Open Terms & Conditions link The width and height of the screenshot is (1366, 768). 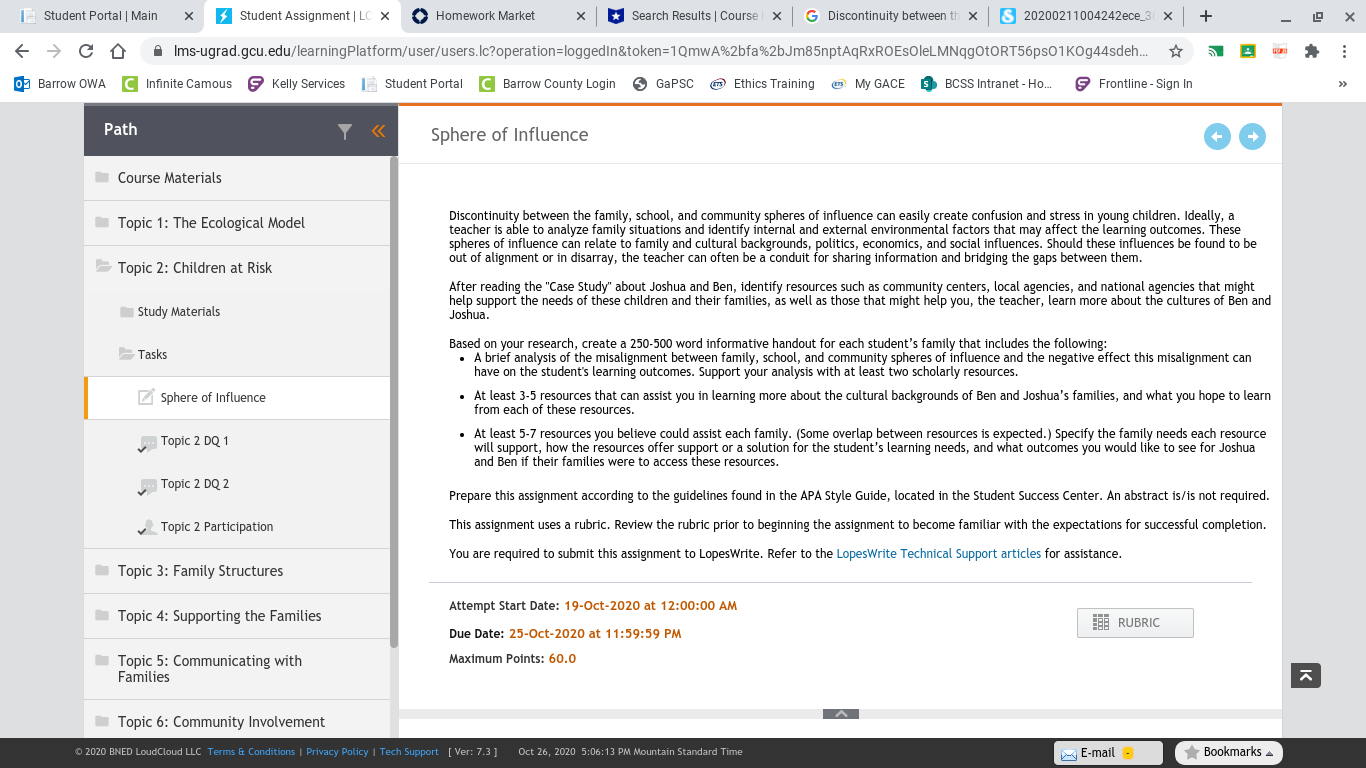point(251,752)
